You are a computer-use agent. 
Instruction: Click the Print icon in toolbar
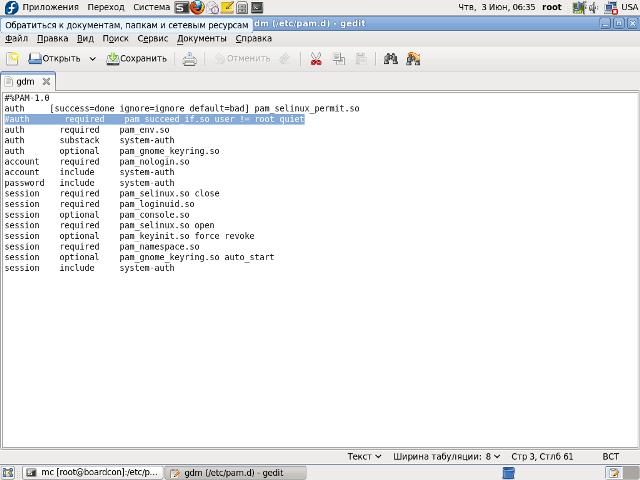(x=189, y=59)
